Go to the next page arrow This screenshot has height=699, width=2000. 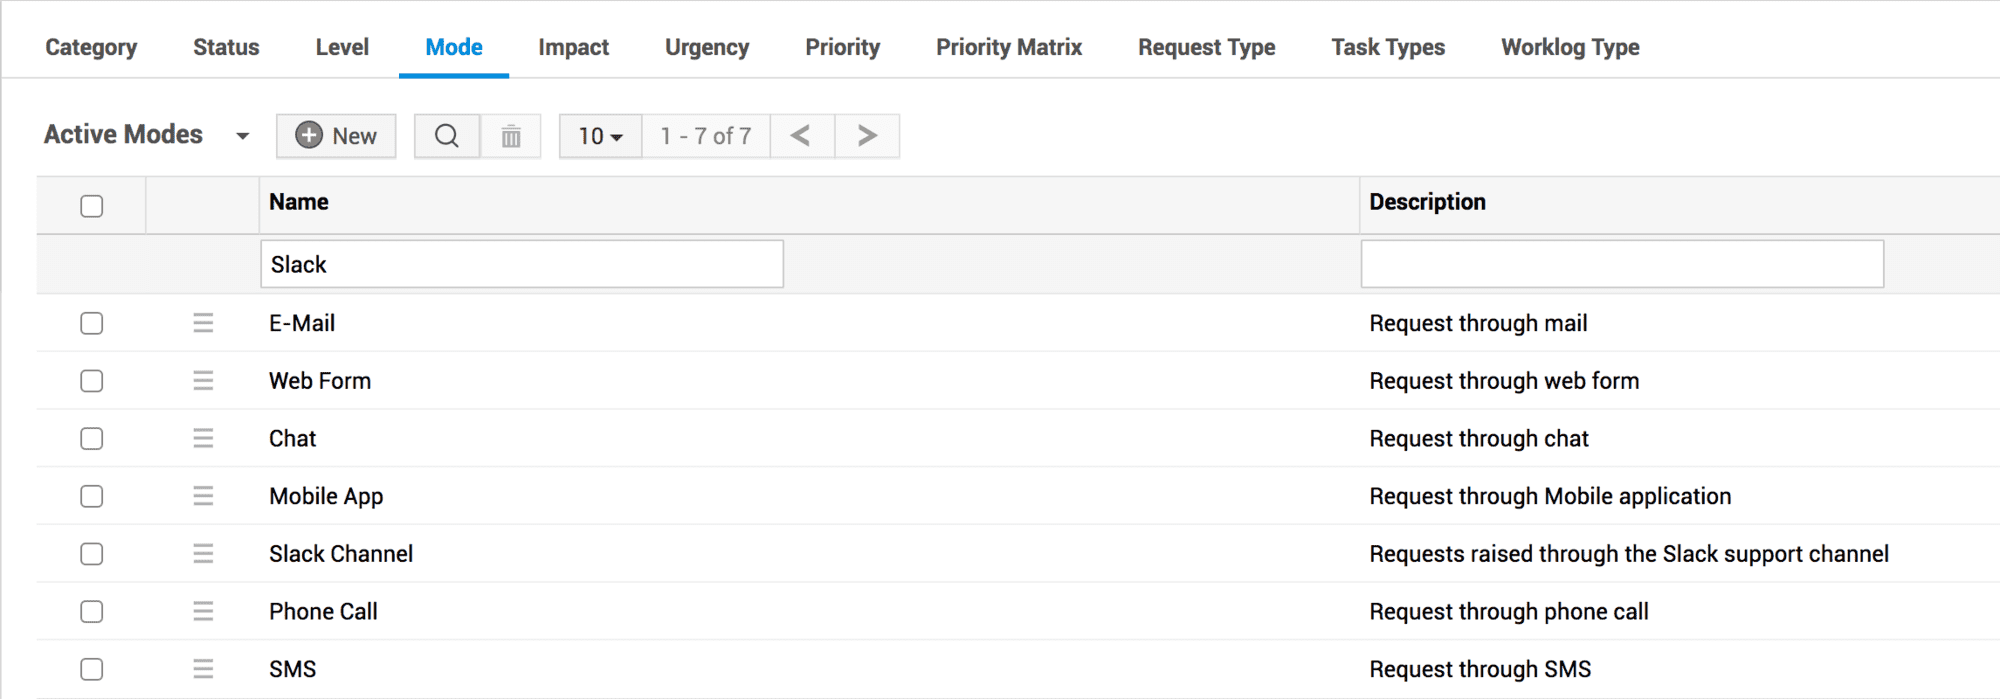click(x=865, y=135)
